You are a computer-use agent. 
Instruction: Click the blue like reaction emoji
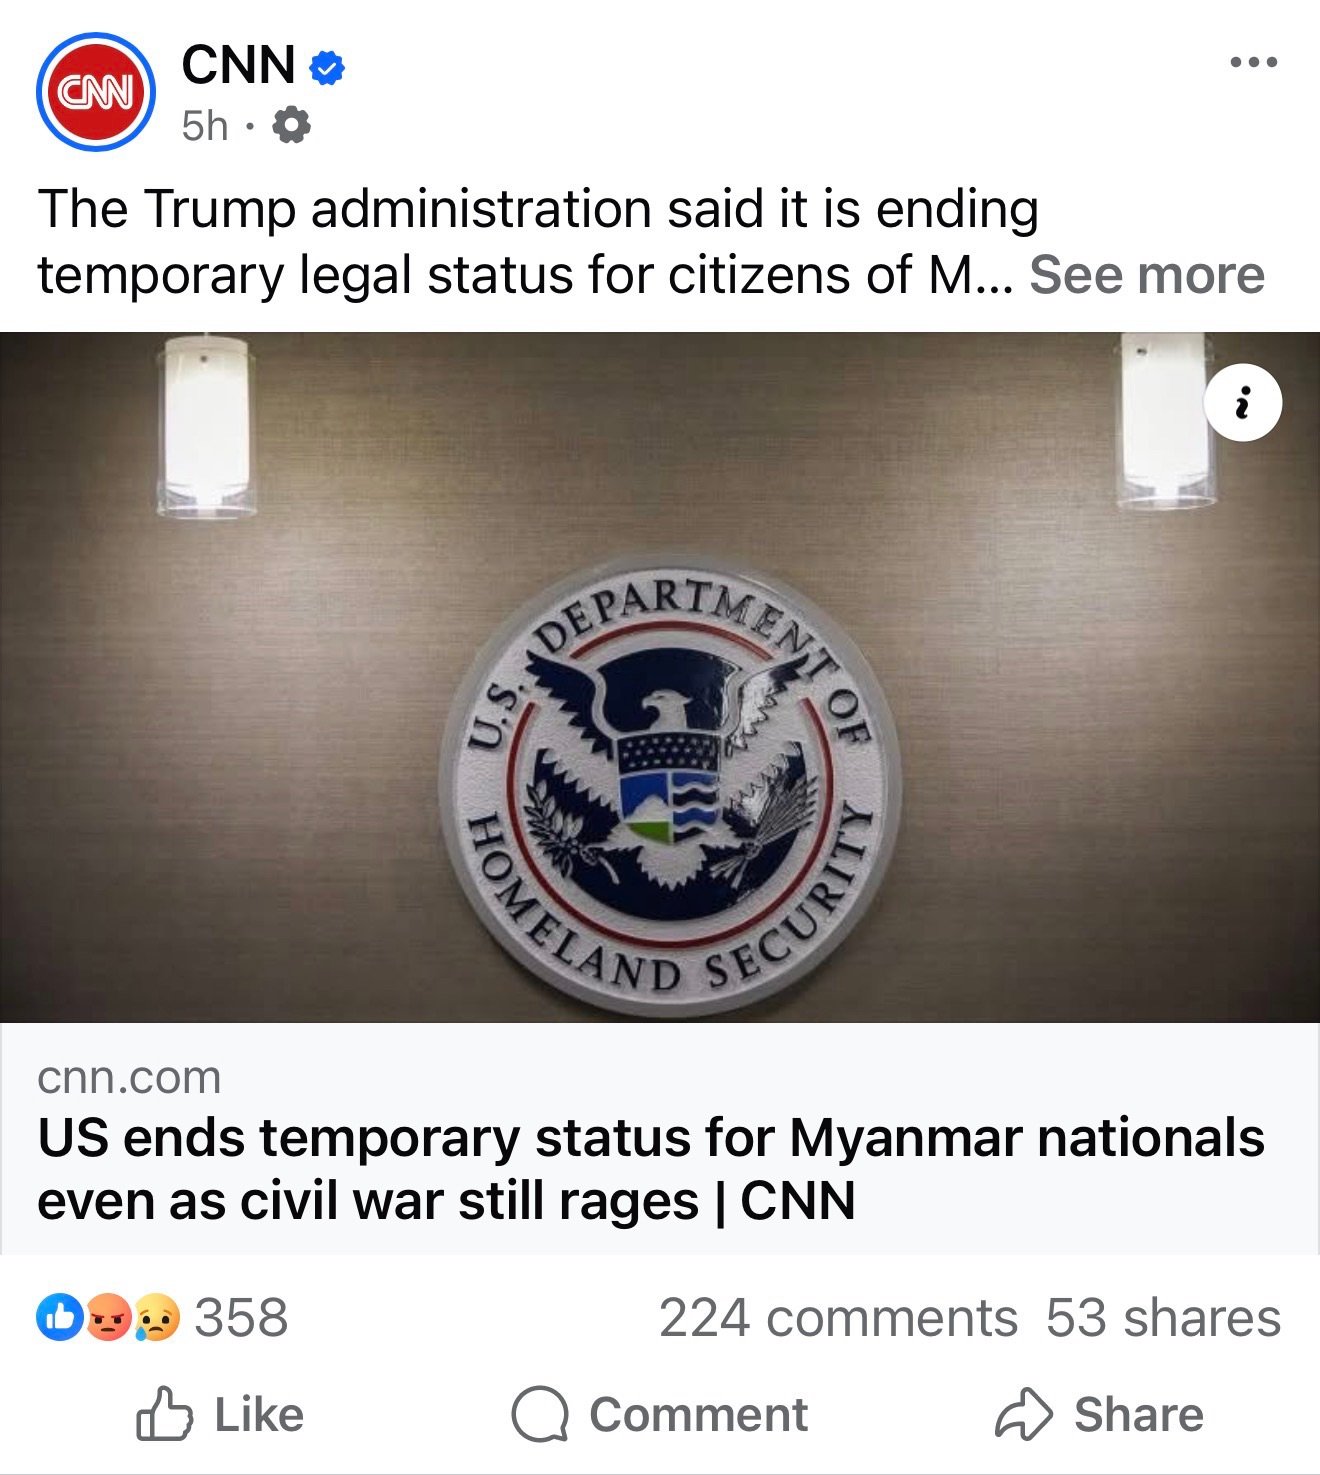coord(59,1317)
